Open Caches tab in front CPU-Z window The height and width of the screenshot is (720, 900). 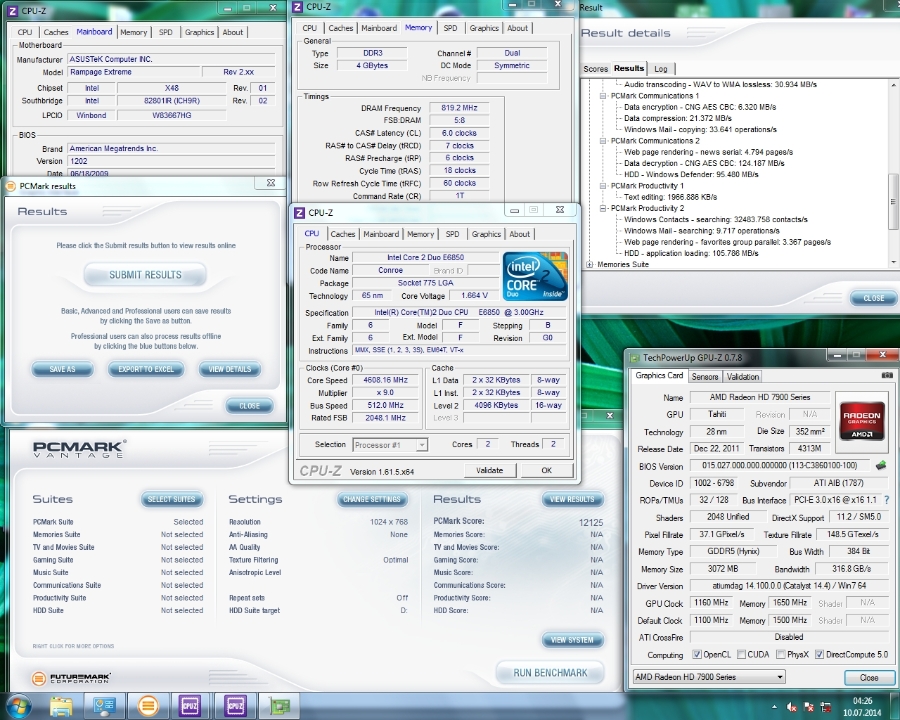(x=343, y=234)
